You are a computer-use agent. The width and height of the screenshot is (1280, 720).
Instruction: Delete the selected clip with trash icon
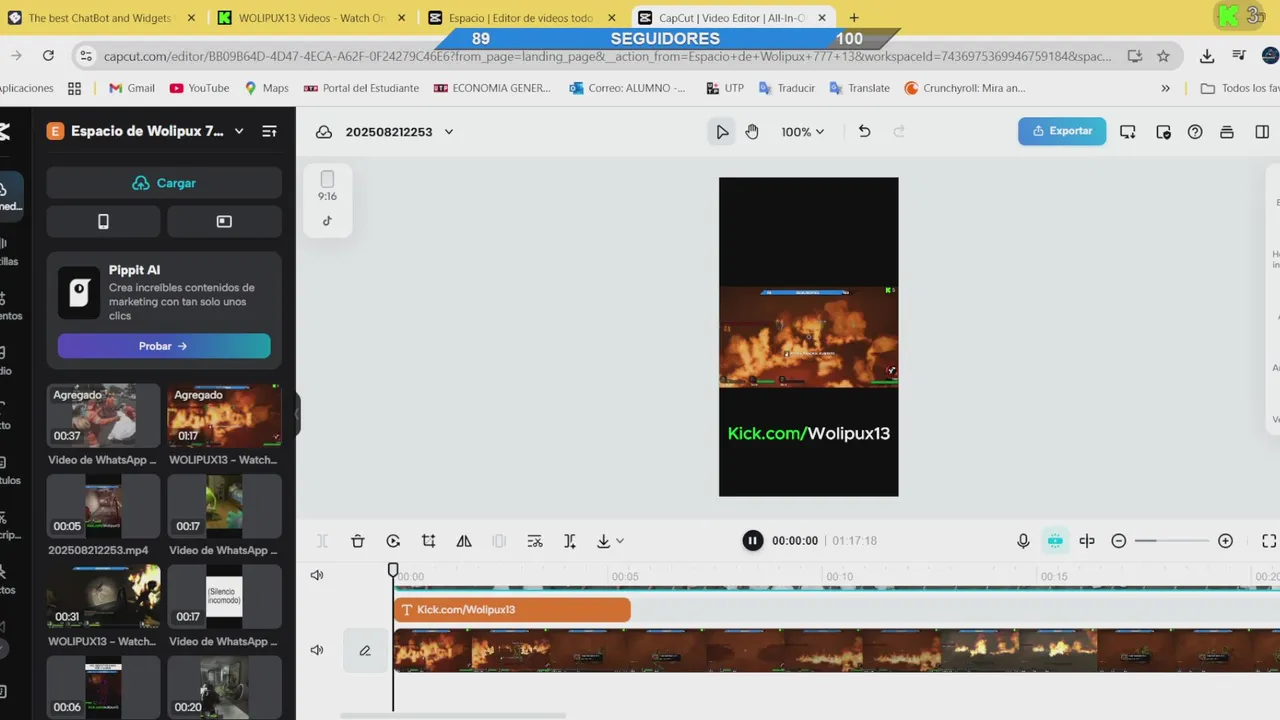tap(358, 541)
